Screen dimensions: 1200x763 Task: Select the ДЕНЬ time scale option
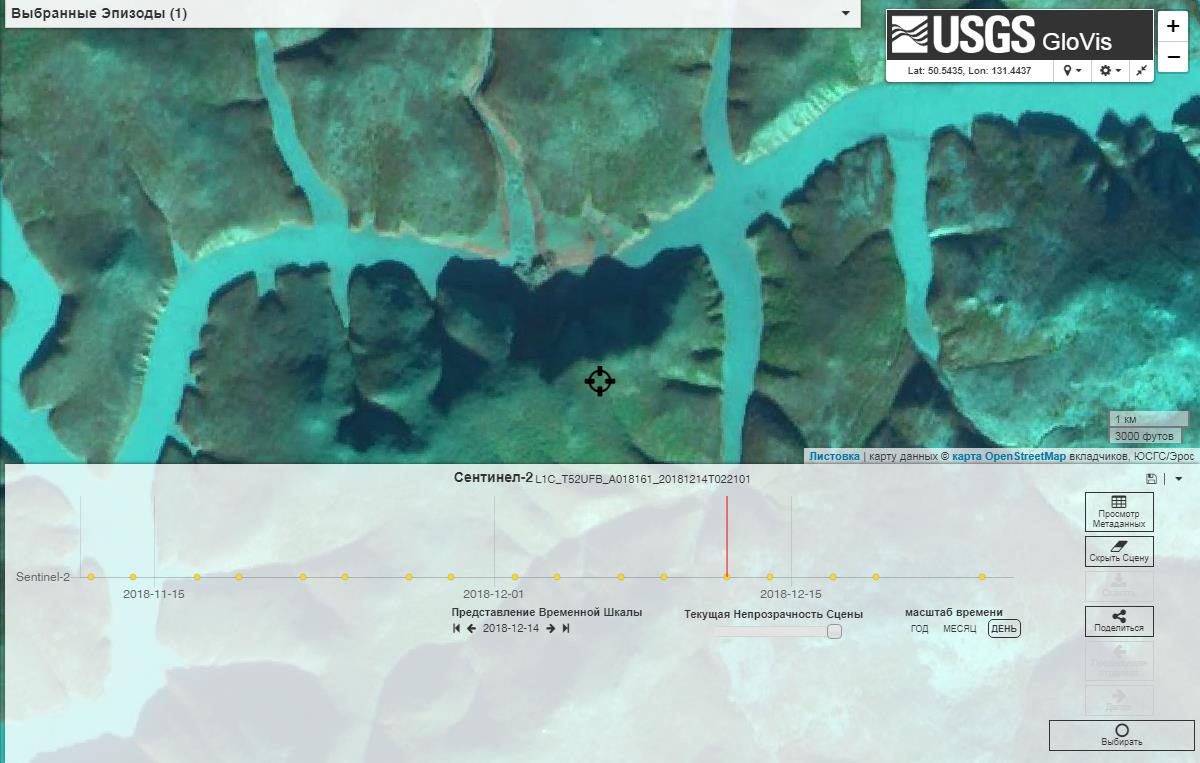pos(1004,629)
